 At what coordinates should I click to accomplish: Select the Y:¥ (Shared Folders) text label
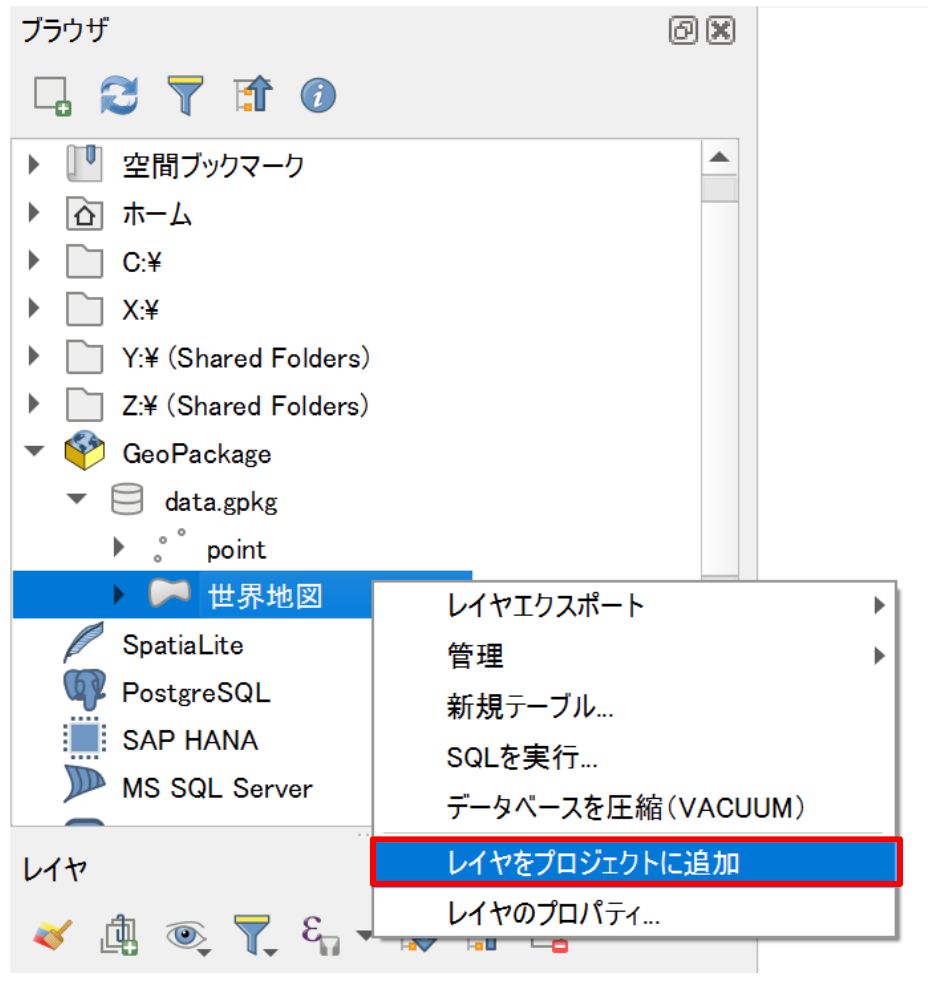(246, 358)
